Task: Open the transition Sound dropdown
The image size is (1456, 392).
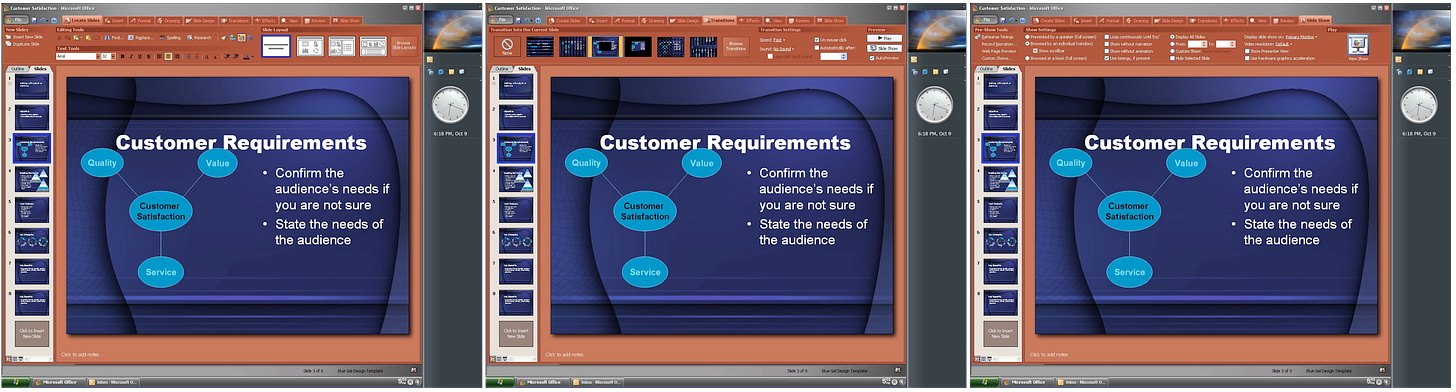Action: coord(784,49)
